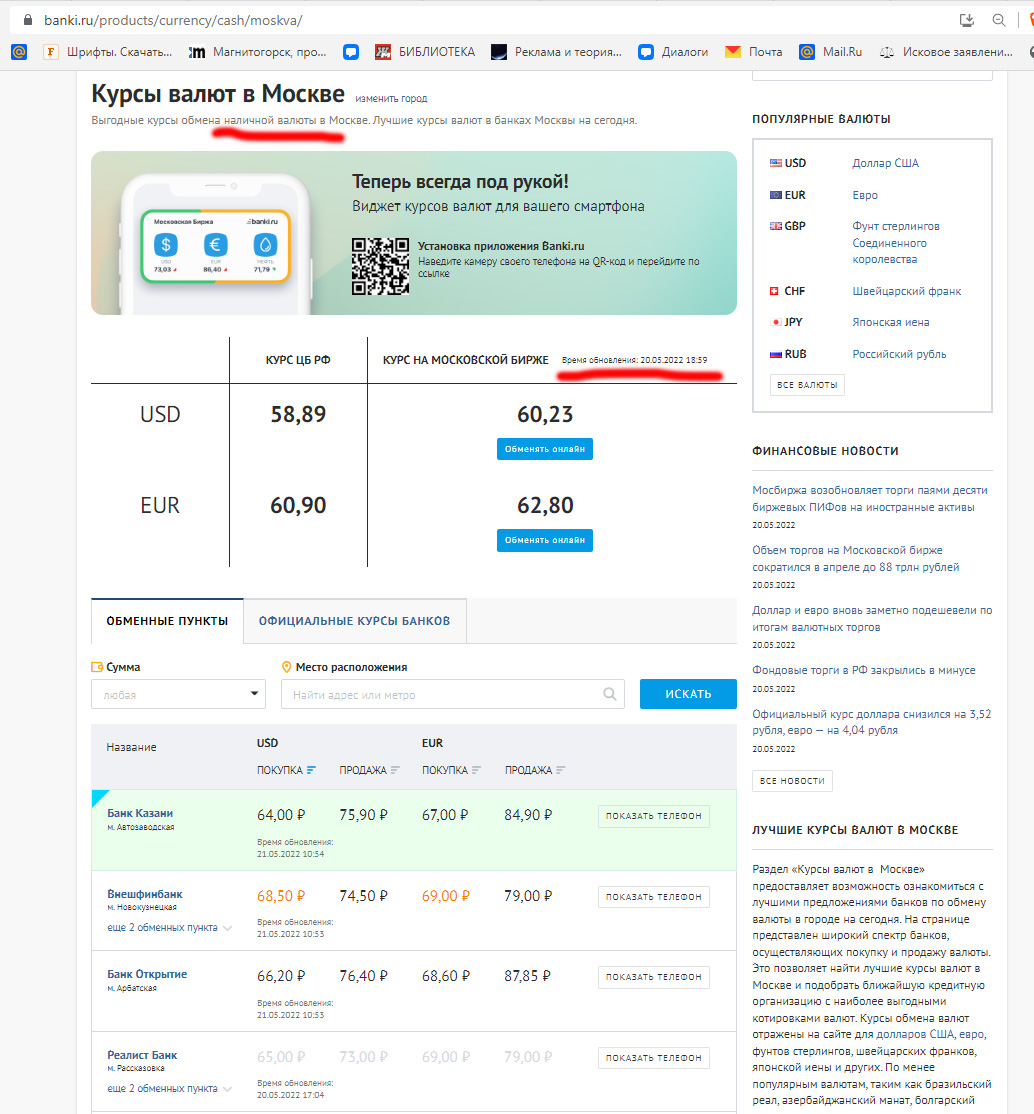Image resolution: width=1034 pixels, height=1114 pixels.
Task: Open news Официальный курс доллара снизился
Action: pyautogui.click(x=871, y=722)
